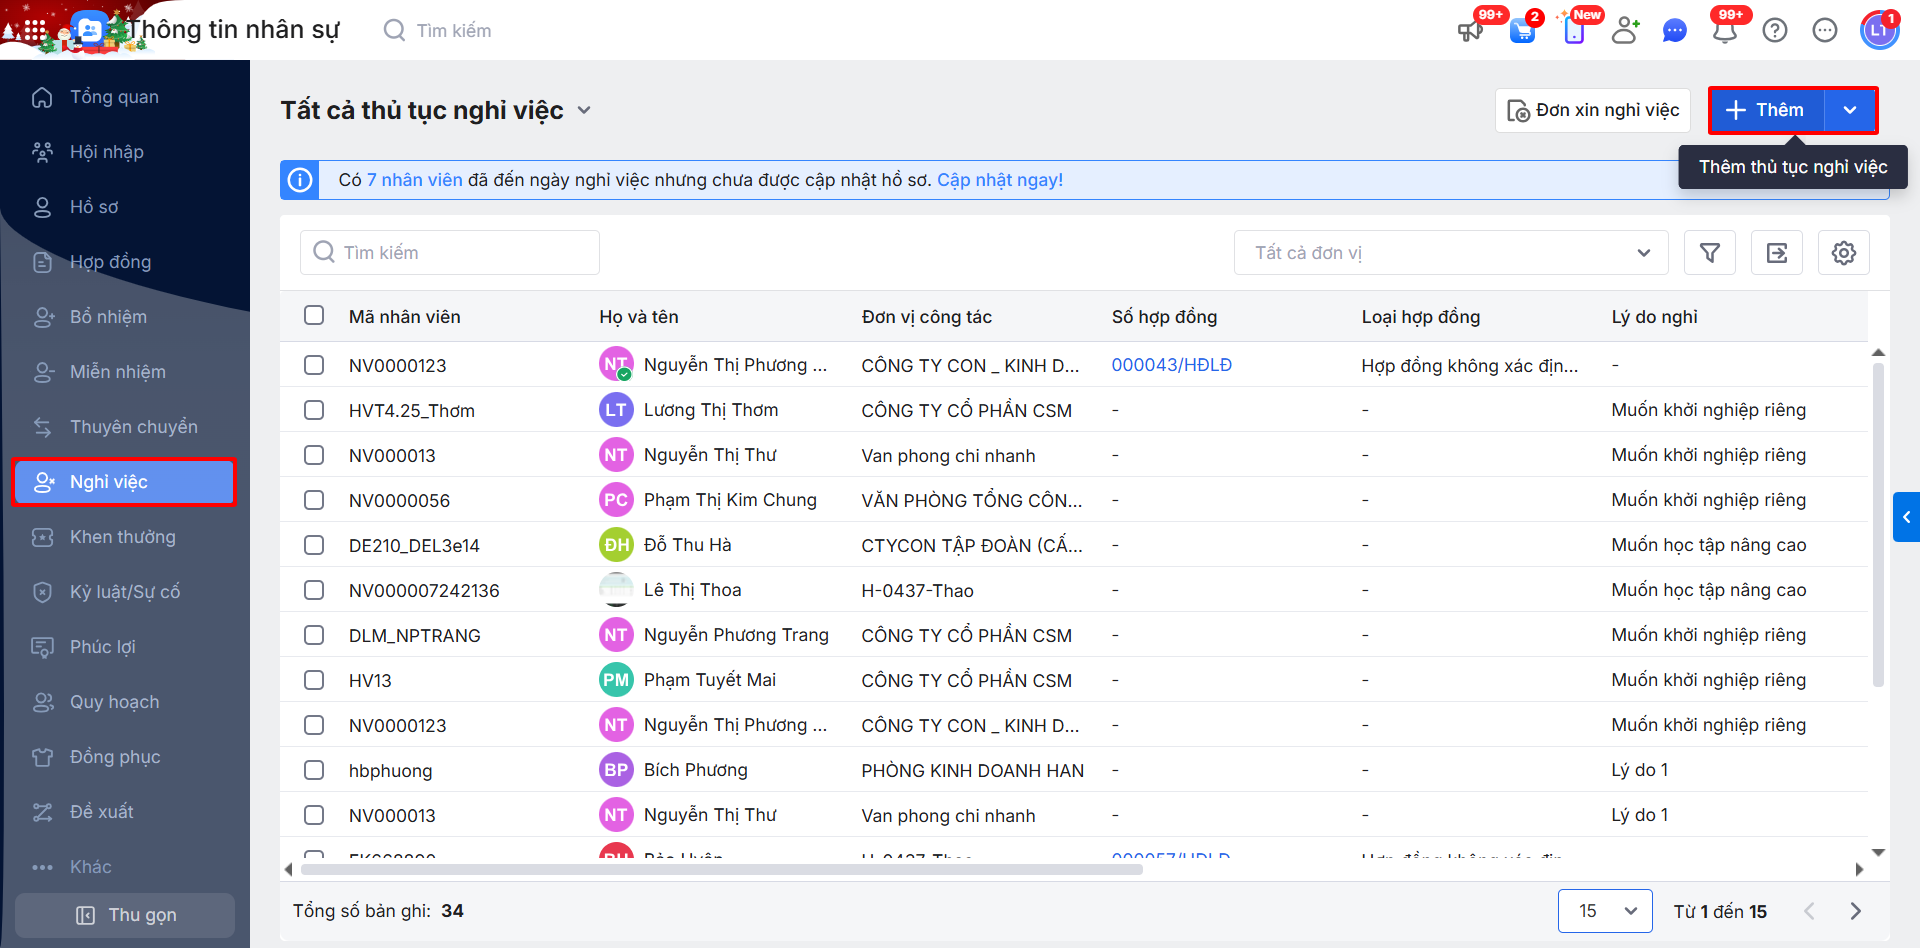
Task: Open the chat messenger icon
Action: [1674, 31]
